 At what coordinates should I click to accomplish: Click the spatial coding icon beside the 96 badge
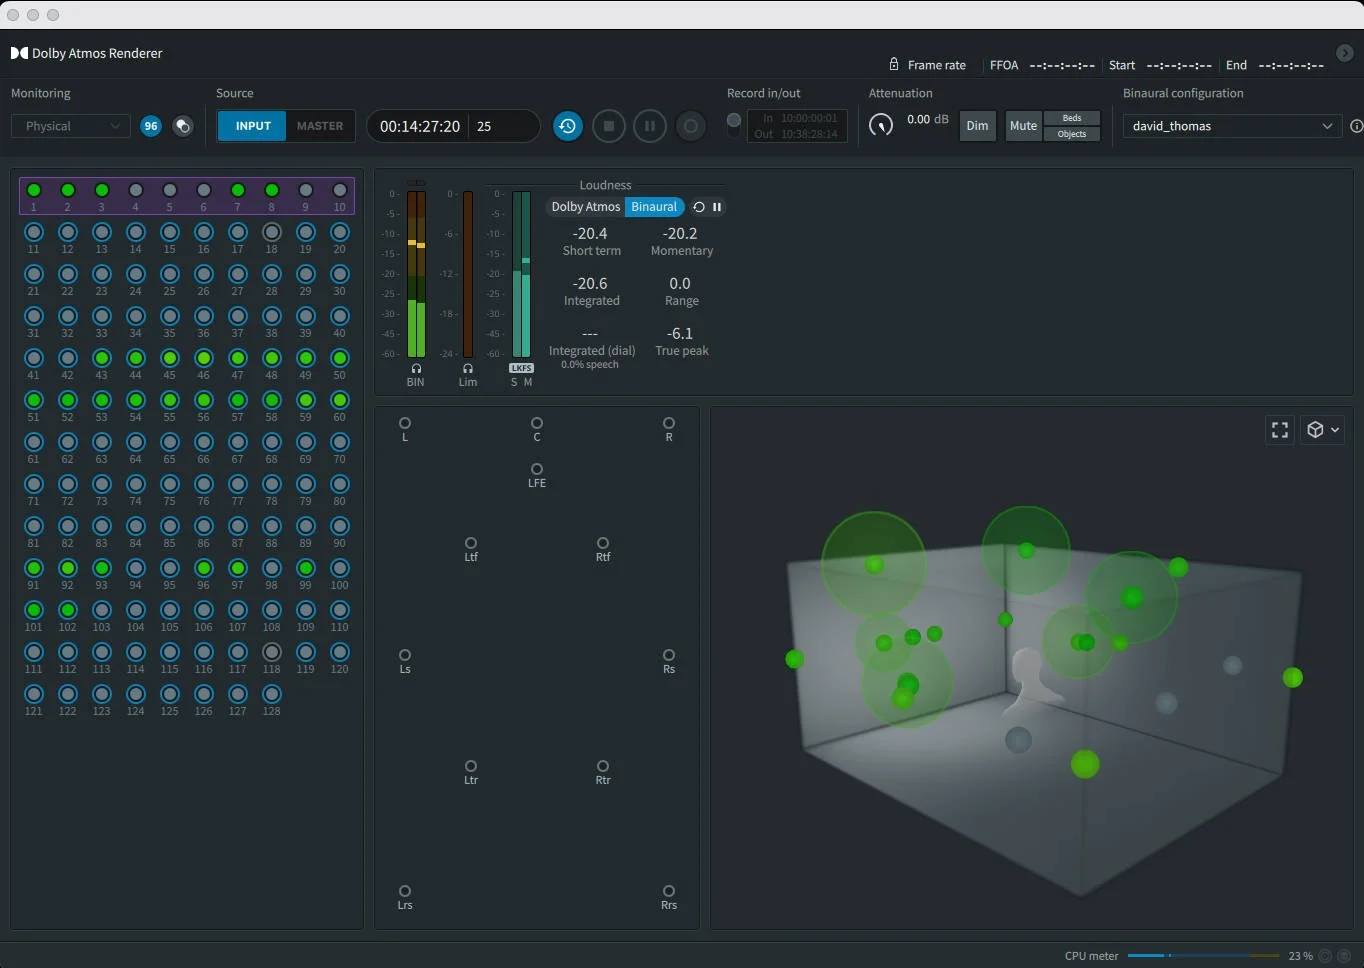coord(182,126)
